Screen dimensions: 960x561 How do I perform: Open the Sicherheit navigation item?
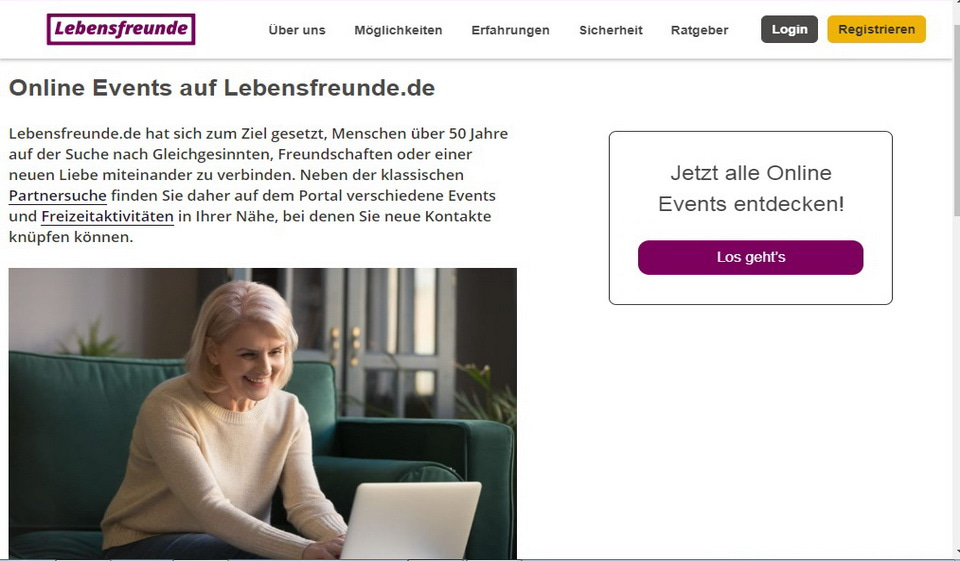(x=611, y=30)
